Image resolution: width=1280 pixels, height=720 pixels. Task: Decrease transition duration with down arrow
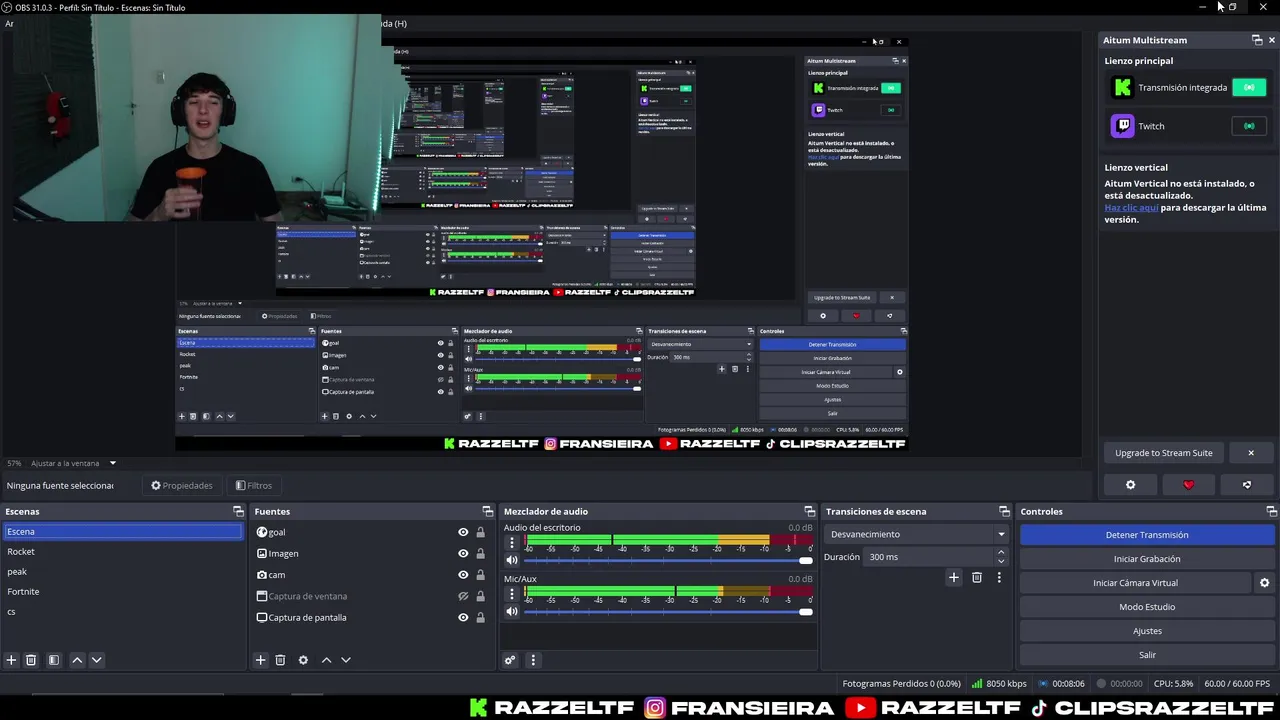1001,561
